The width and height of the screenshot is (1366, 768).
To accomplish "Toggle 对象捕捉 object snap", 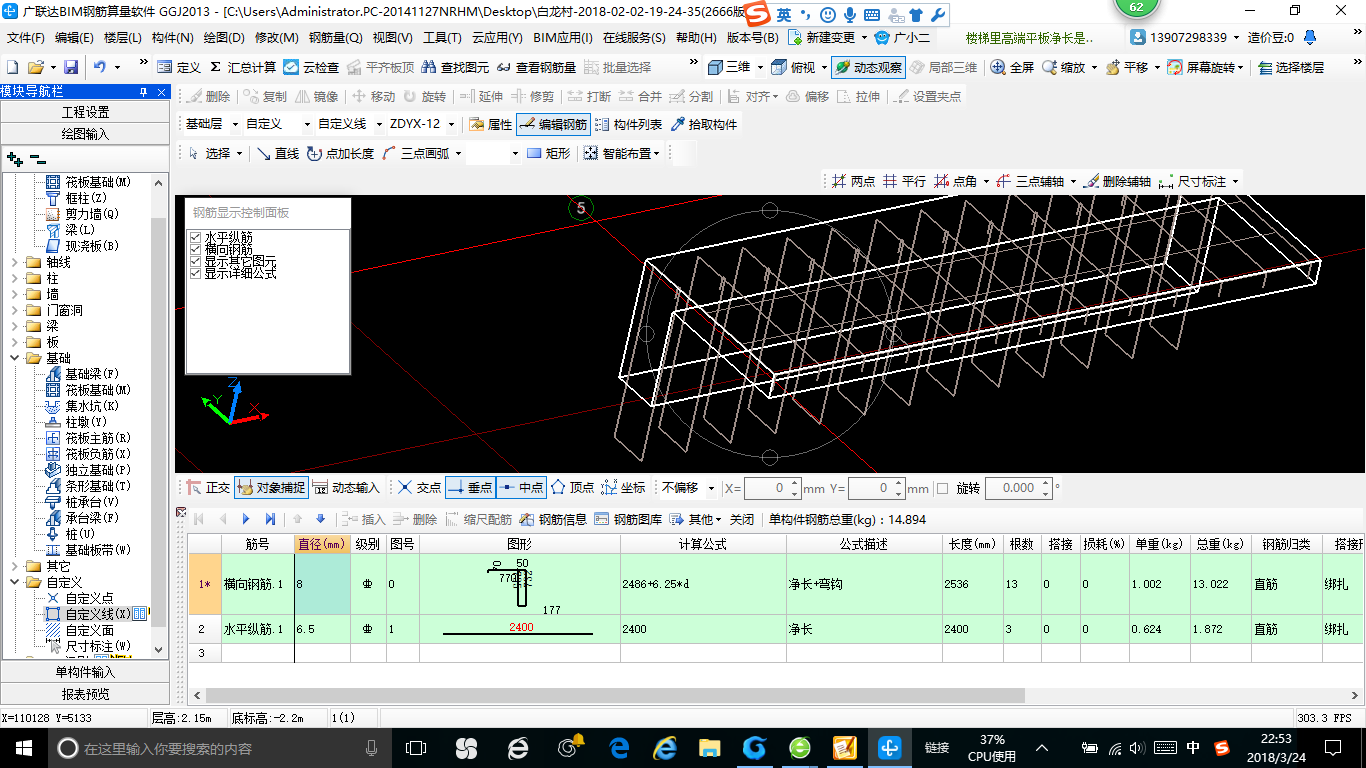I will click(x=270, y=488).
